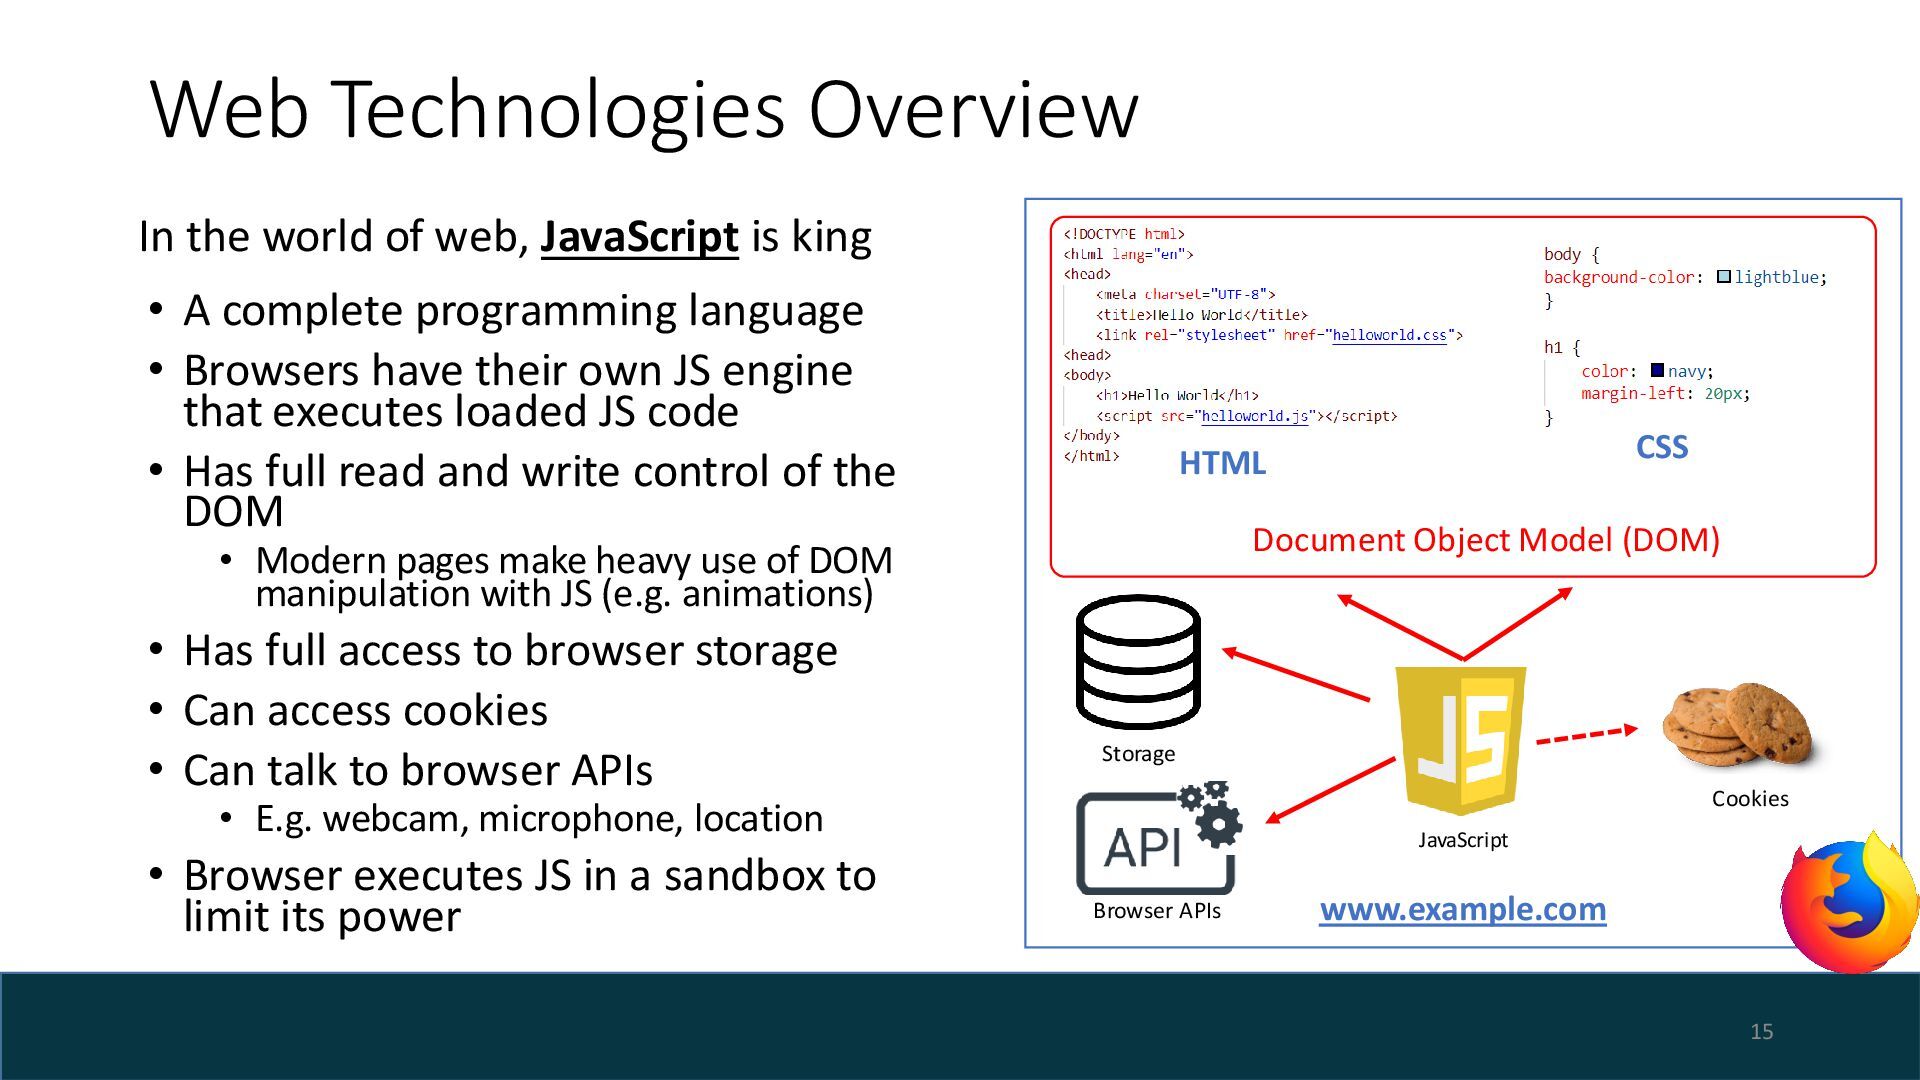Open the helloworld.js script link
Screen dimensions: 1920x1080
pos(1254,416)
